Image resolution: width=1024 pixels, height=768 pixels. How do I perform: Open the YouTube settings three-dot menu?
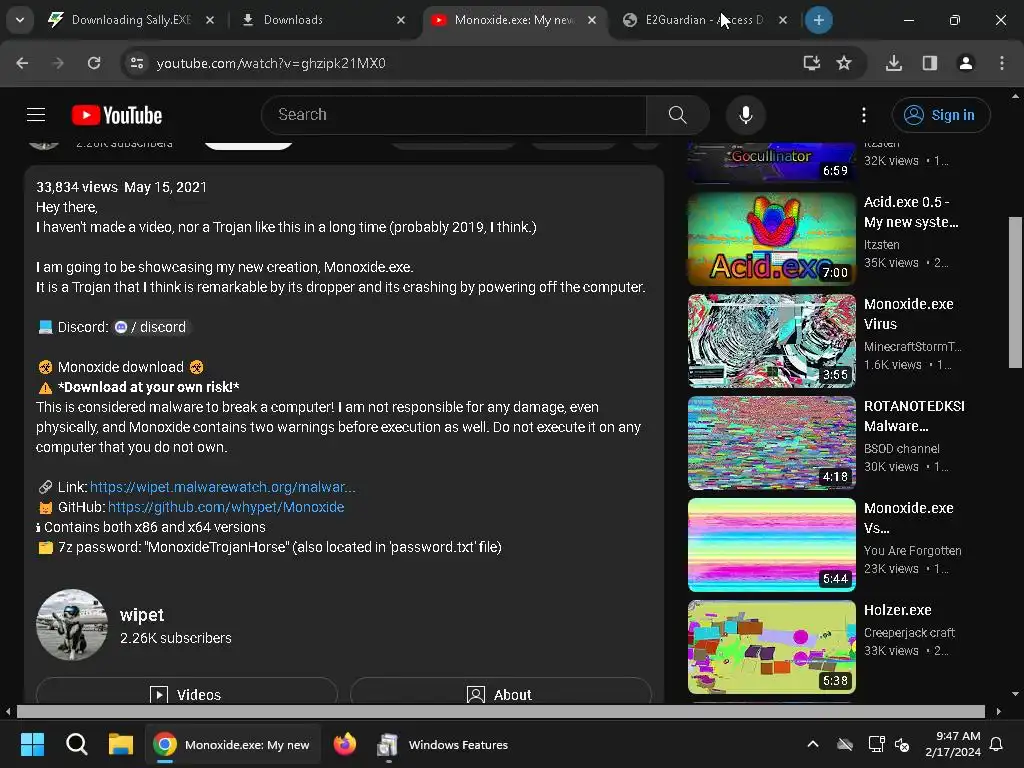click(x=864, y=115)
